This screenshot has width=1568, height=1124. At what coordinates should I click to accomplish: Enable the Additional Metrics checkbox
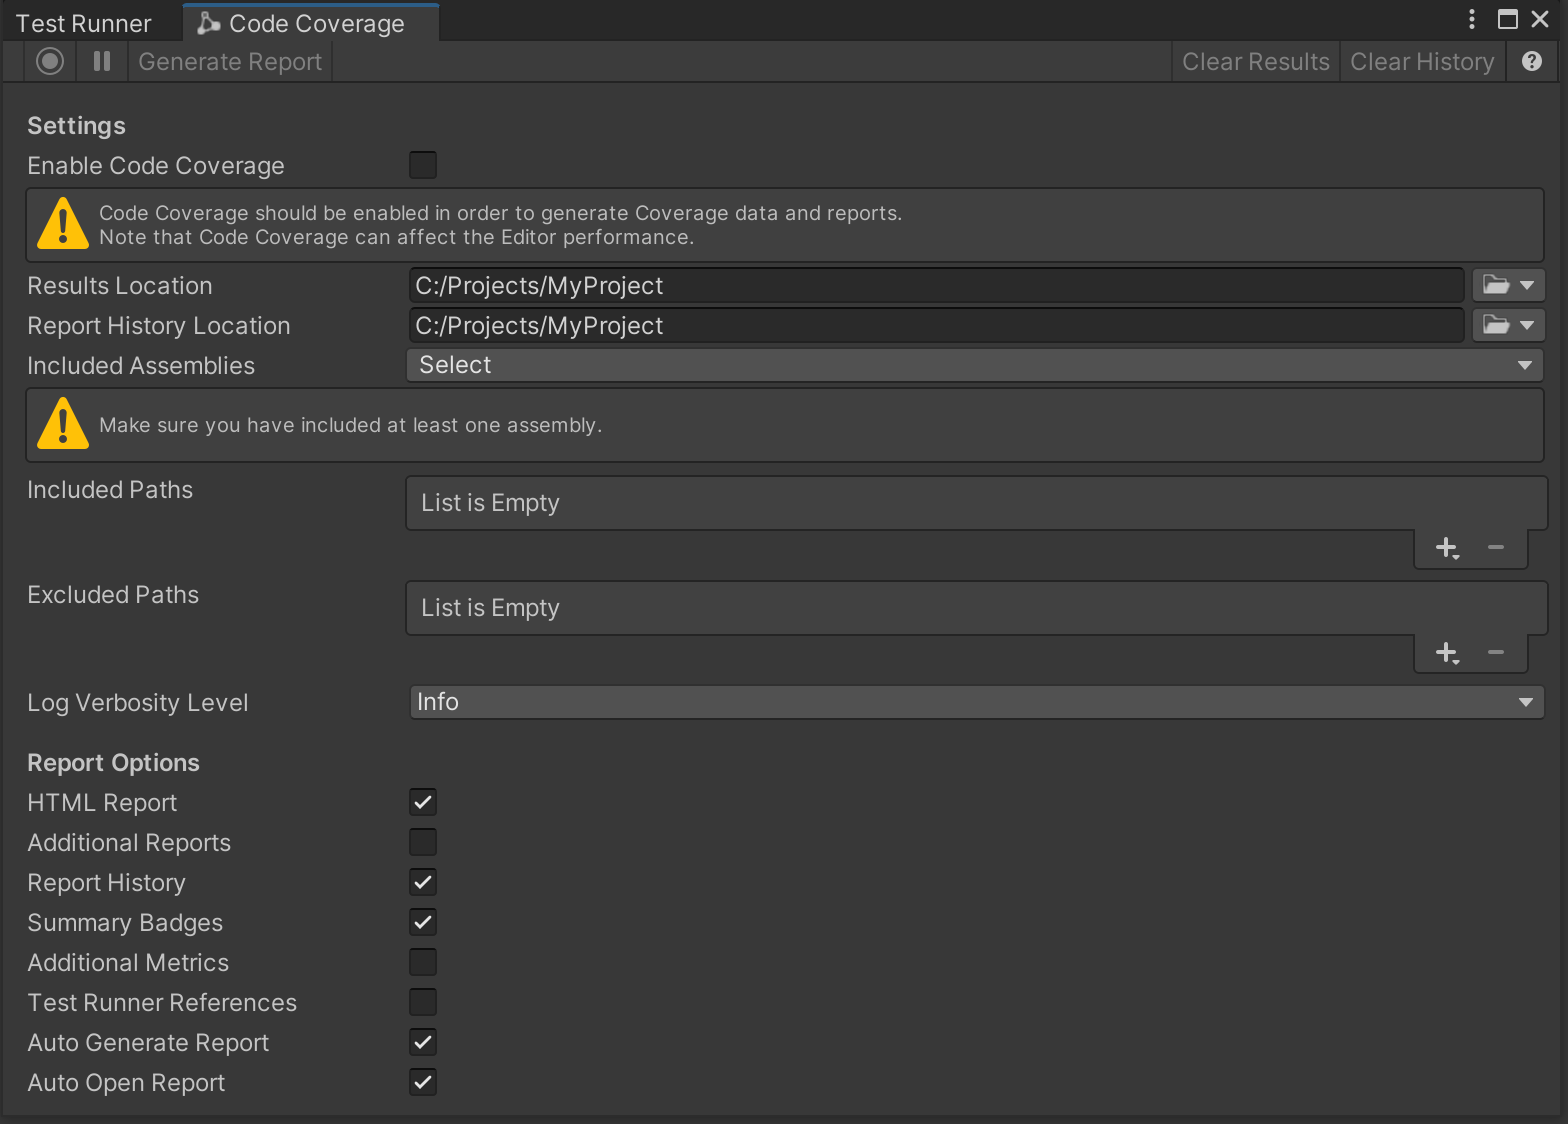tap(423, 962)
